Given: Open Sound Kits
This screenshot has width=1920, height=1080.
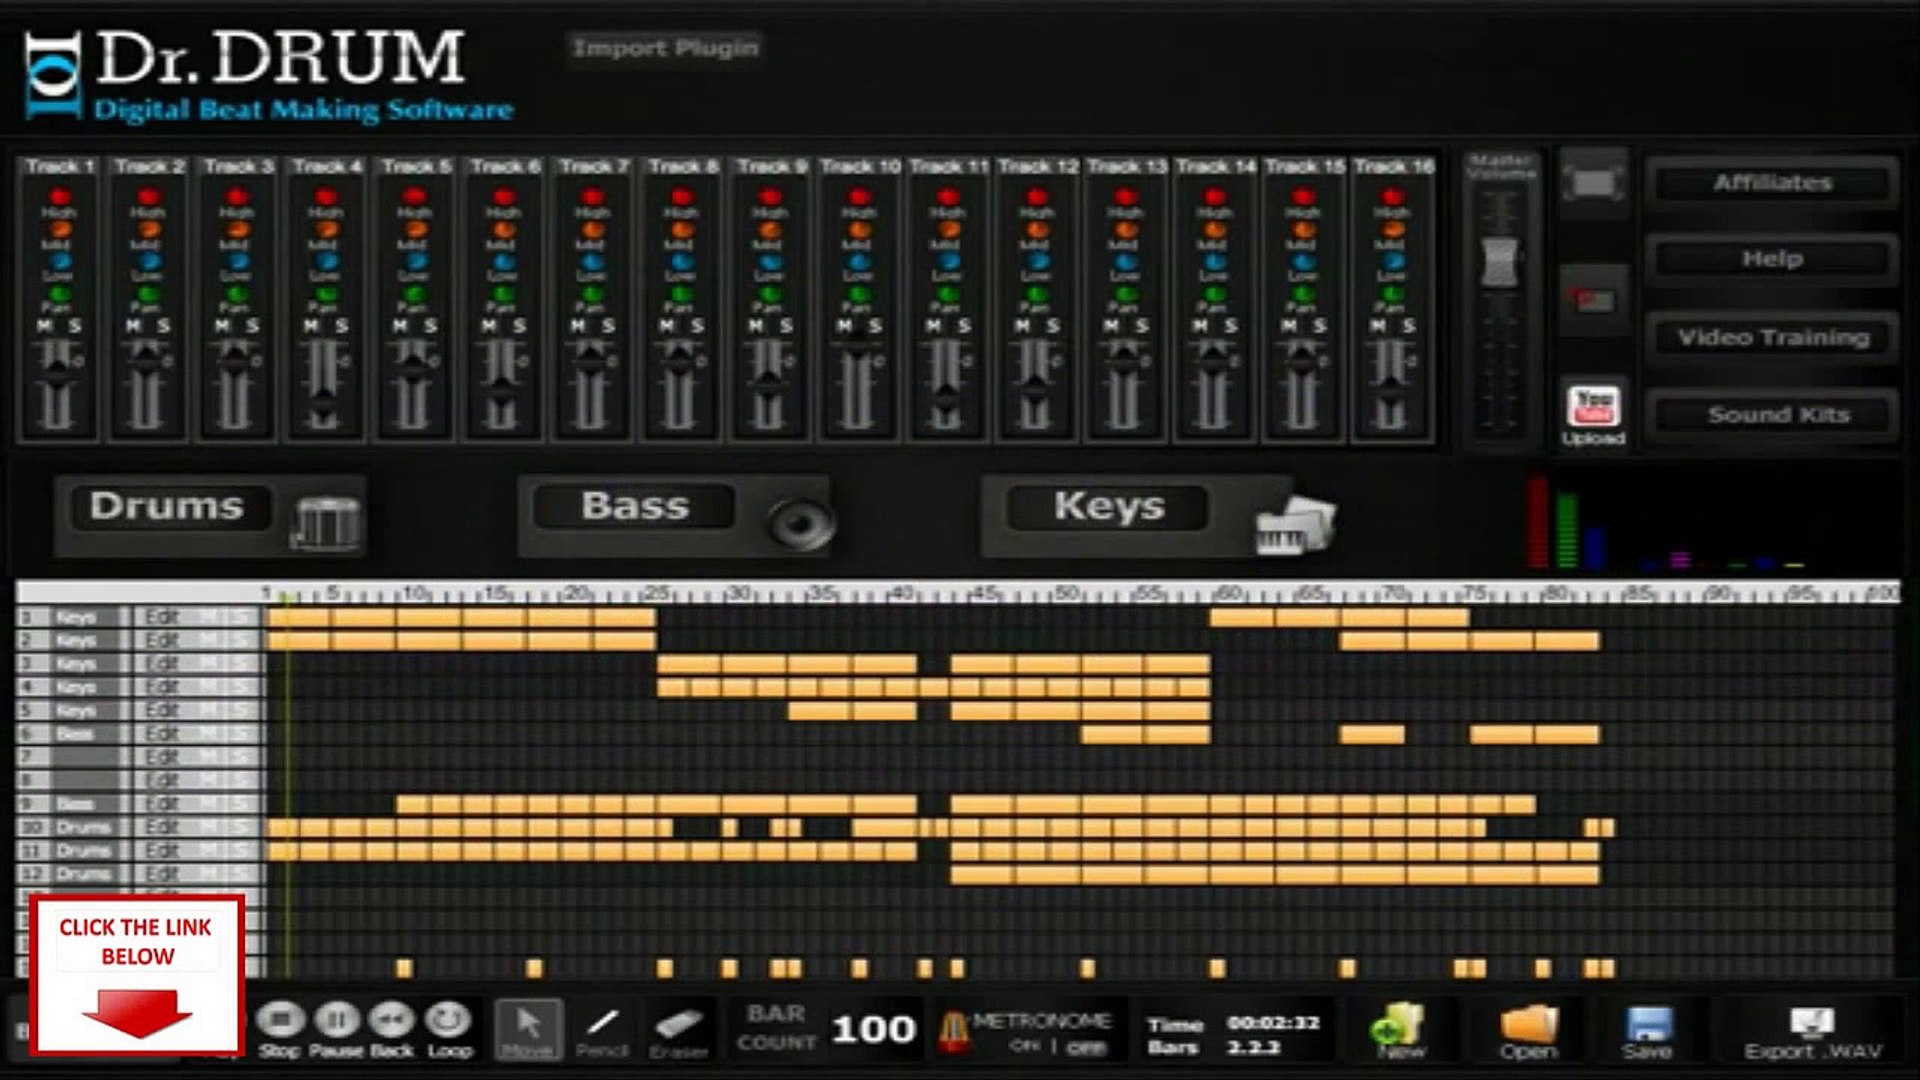Looking at the screenshot, I should pos(1772,414).
